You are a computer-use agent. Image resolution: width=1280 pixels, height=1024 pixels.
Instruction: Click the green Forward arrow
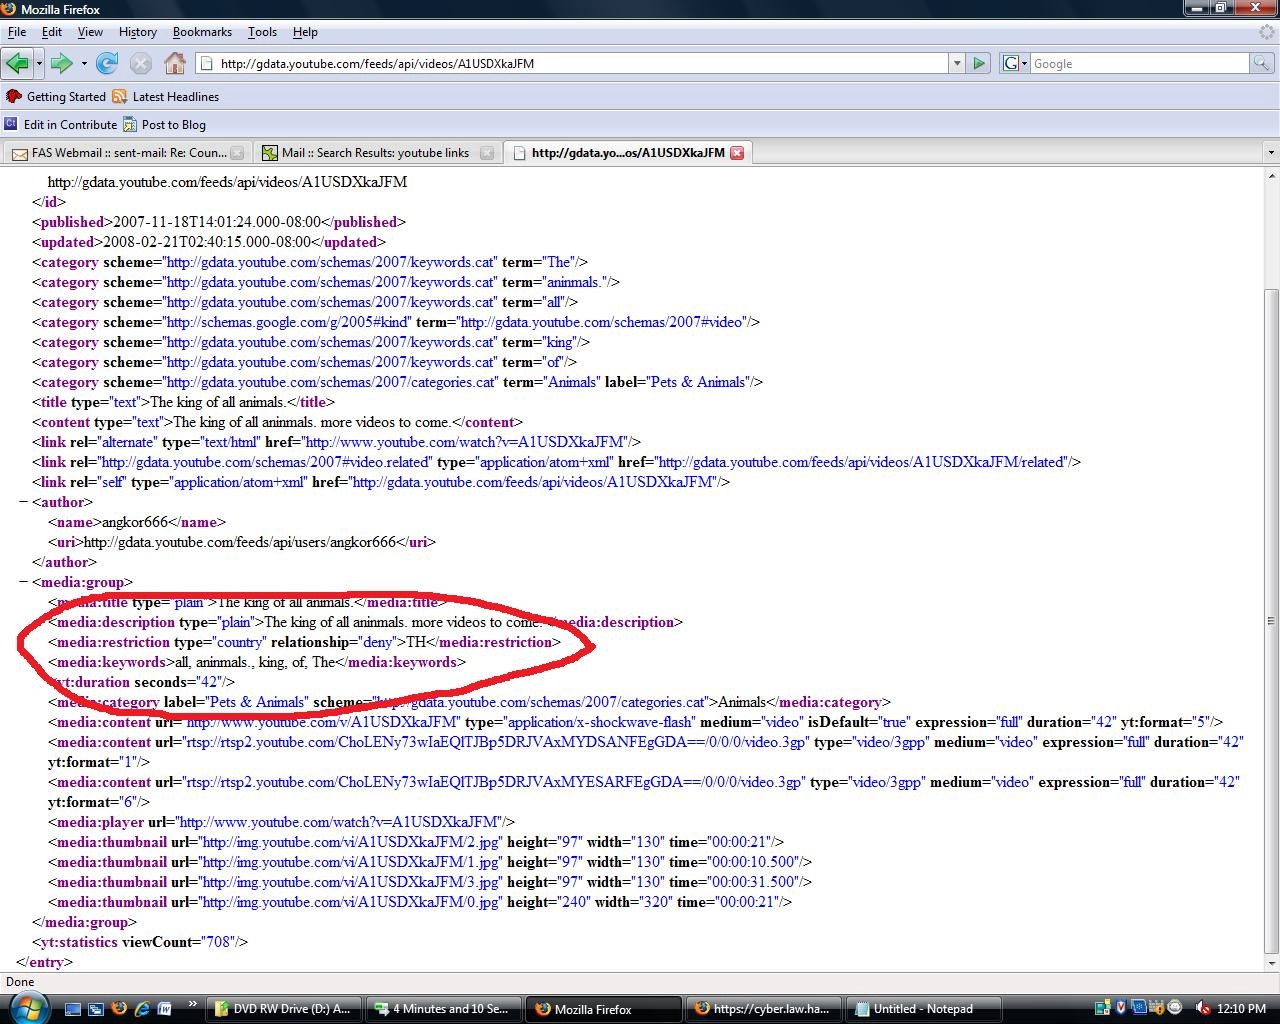pos(62,63)
